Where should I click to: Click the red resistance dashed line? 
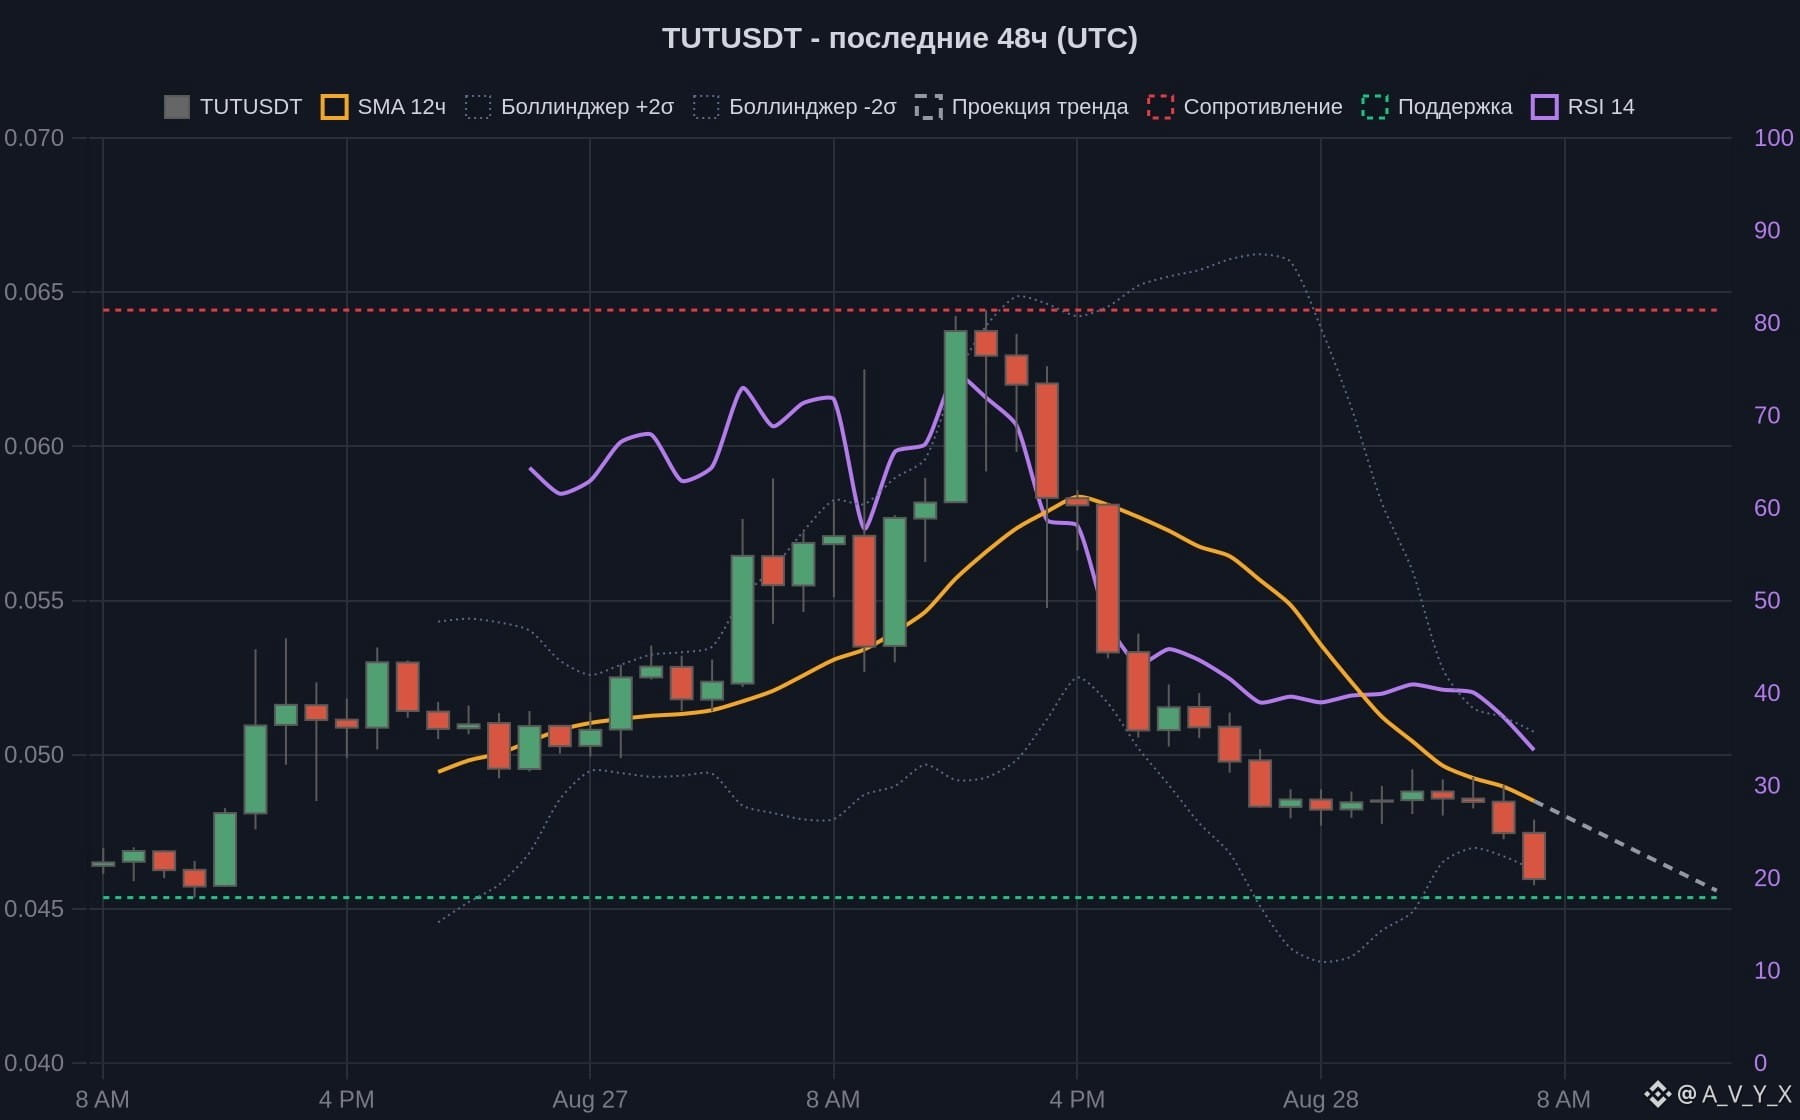click(x=910, y=310)
